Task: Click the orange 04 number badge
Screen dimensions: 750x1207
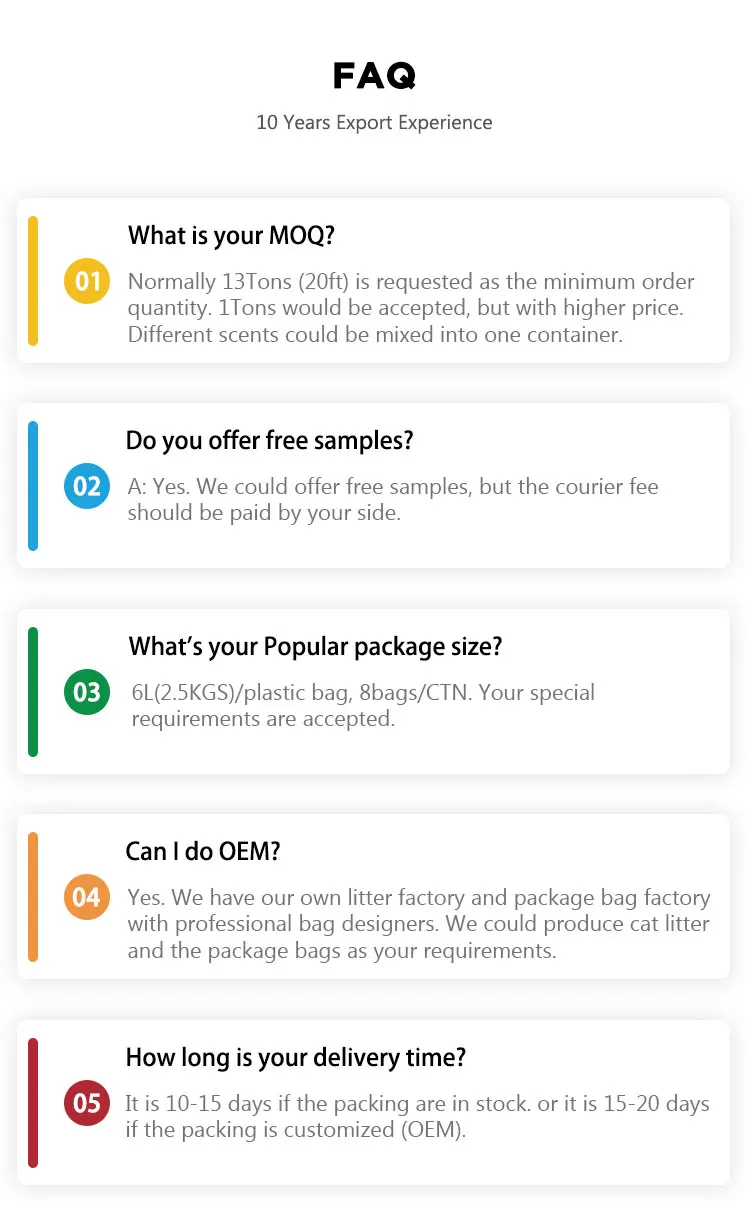Action: click(87, 897)
